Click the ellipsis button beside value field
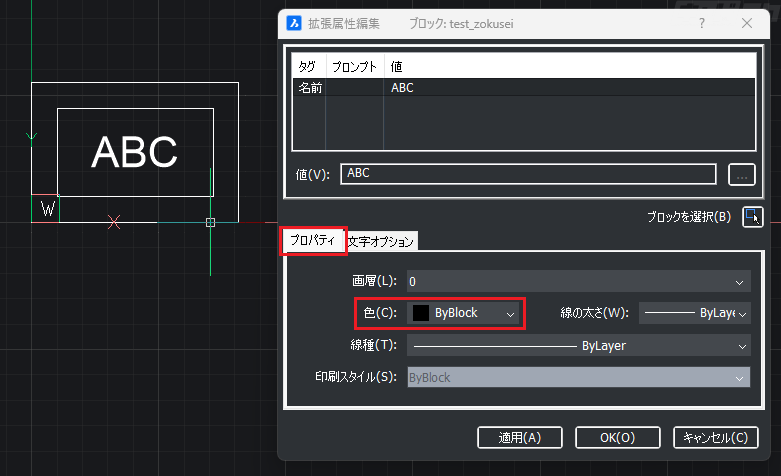 (x=741, y=174)
